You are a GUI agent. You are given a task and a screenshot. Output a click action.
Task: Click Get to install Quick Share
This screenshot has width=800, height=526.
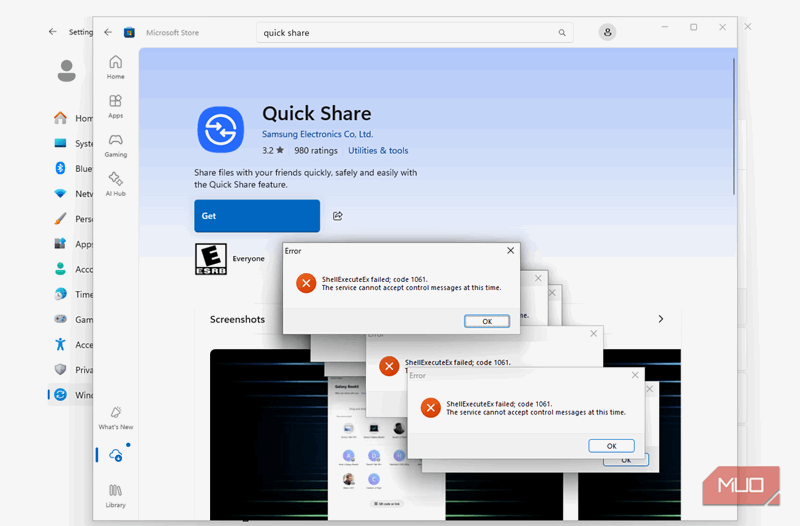pyautogui.click(x=257, y=216)
